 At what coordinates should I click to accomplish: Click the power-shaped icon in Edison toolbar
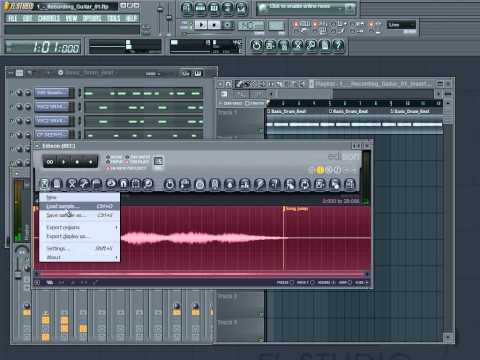coord(170,184)
